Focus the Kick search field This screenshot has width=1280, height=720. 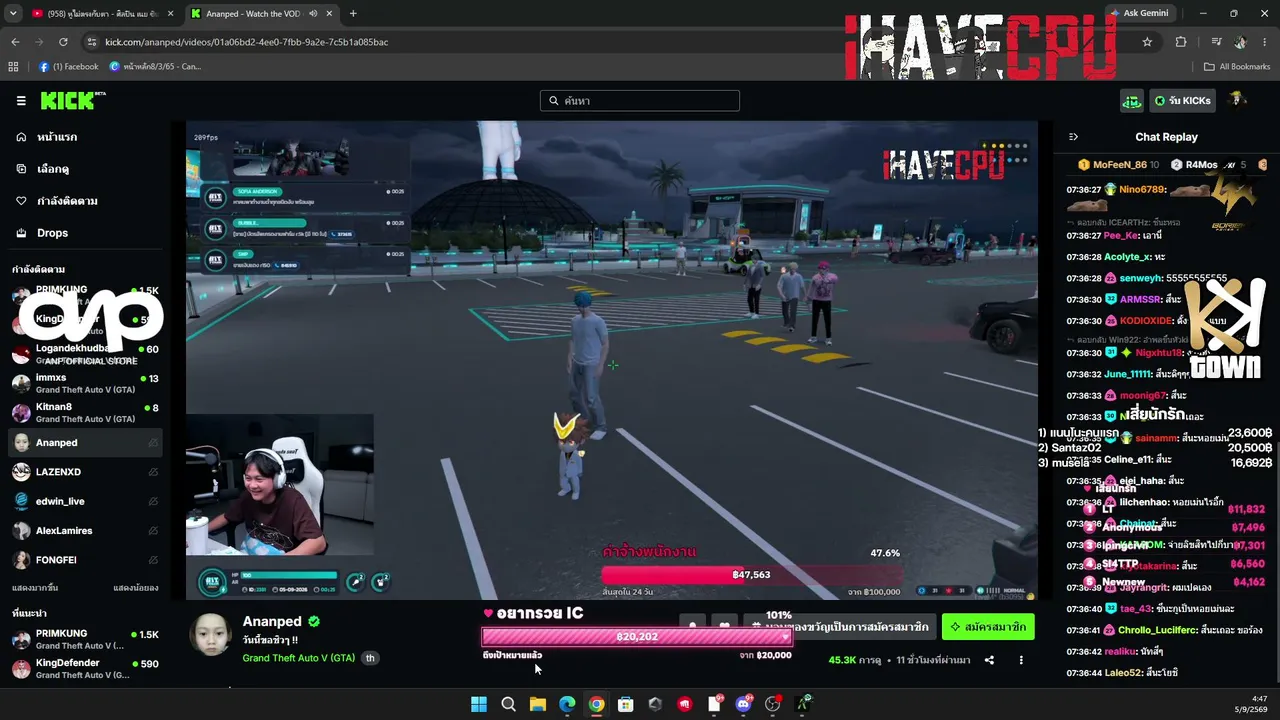click(x=640, y=101)
